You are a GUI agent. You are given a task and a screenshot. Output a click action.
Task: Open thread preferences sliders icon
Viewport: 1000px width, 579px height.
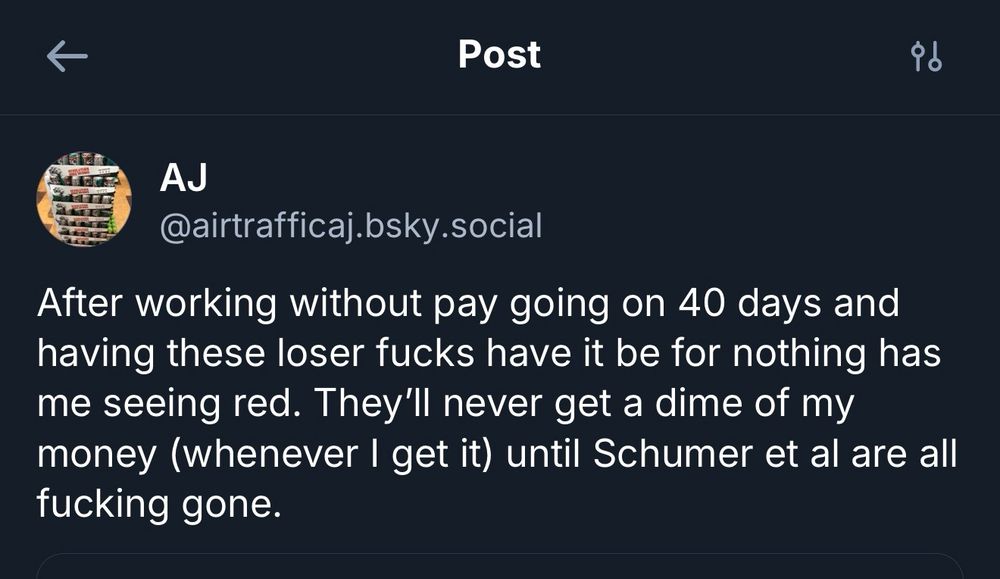[927, 57]
